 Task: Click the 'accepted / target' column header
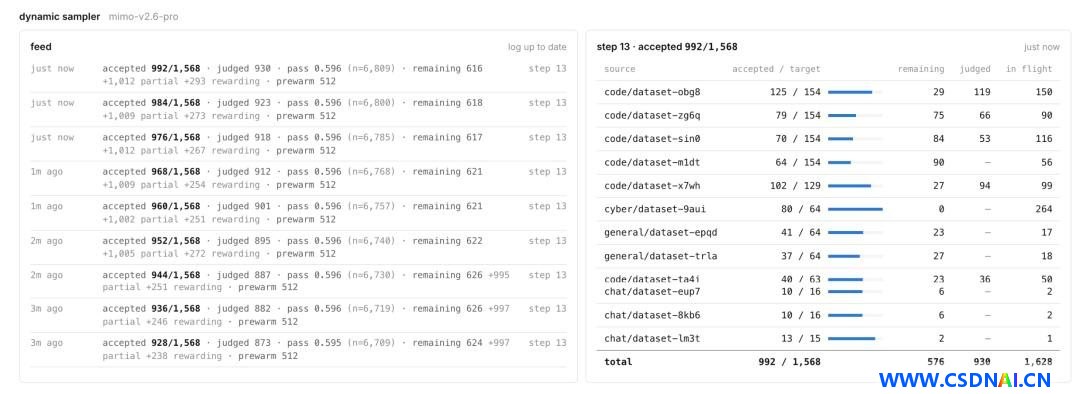coord(776,69)
